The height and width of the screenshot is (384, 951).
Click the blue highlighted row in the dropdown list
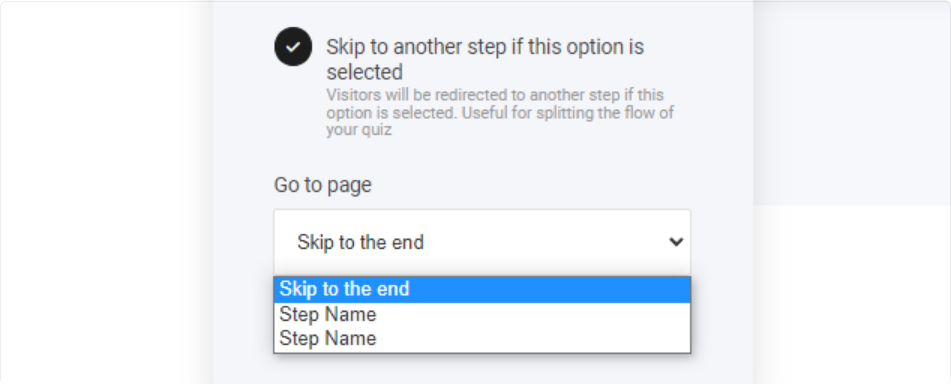point(482,289)
